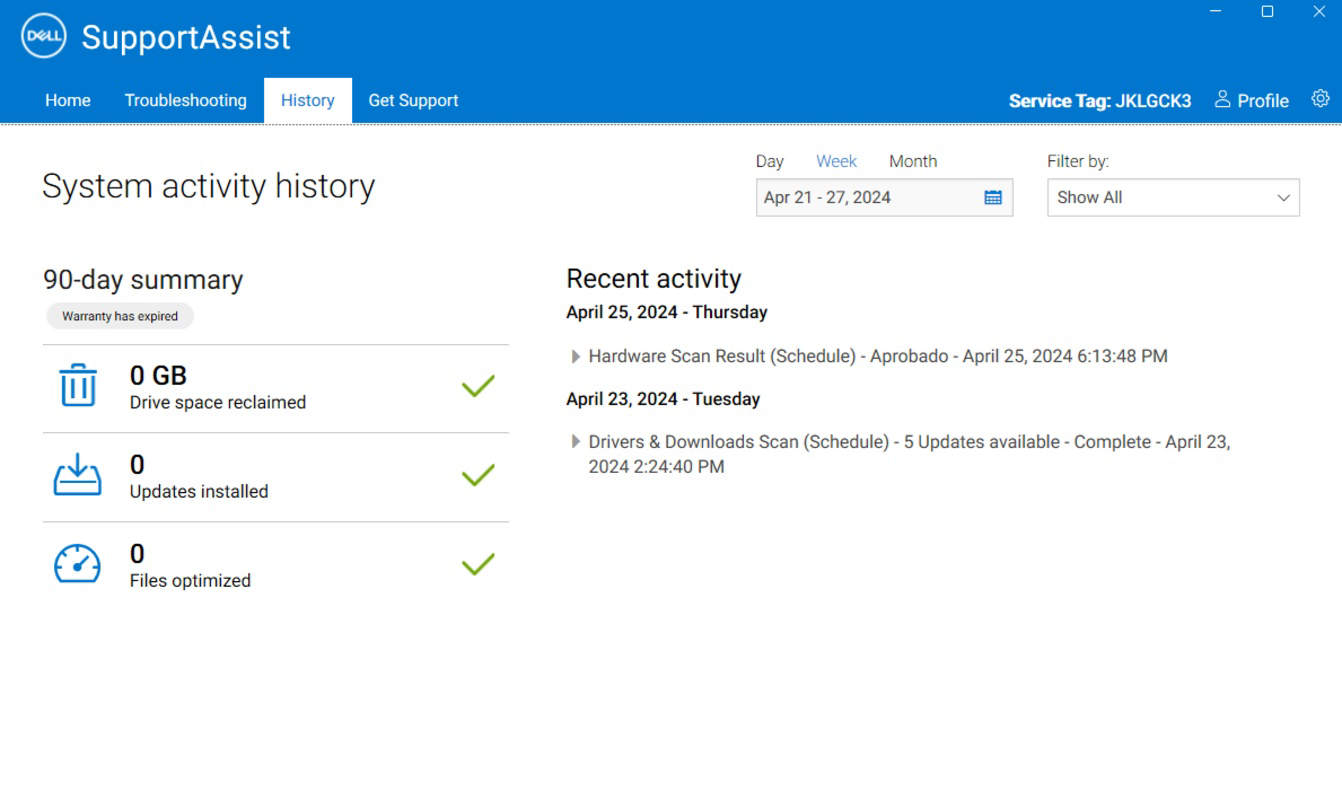Switch history view to Month

(913, 161)
